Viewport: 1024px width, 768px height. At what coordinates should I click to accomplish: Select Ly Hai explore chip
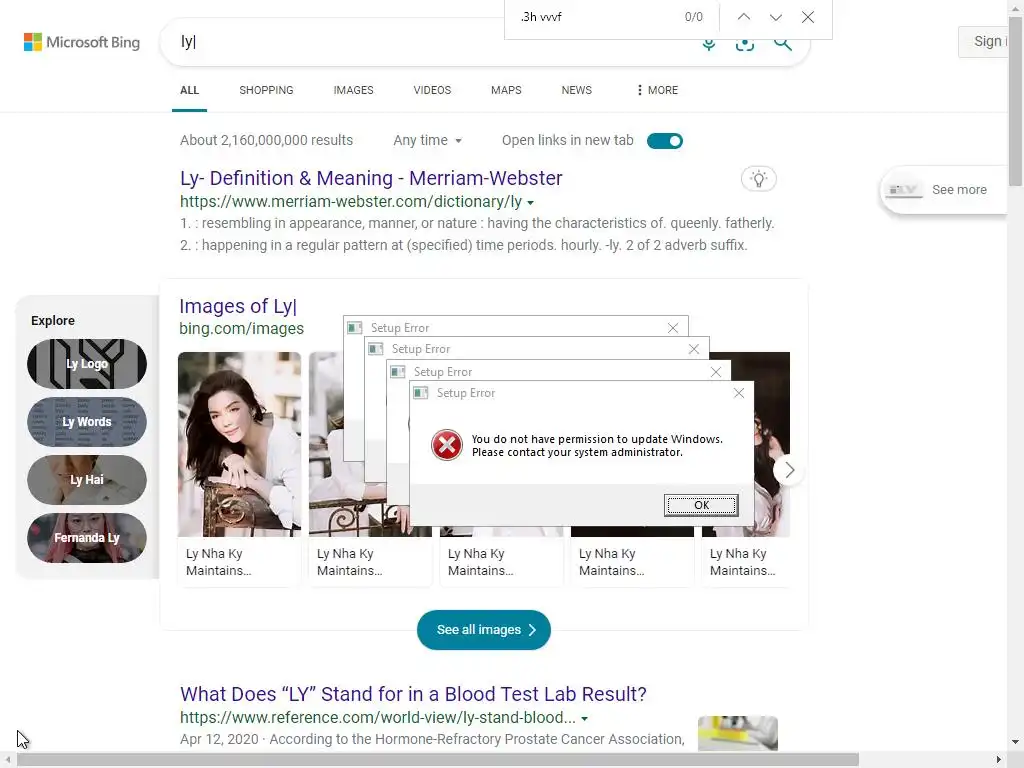point(87,479)
